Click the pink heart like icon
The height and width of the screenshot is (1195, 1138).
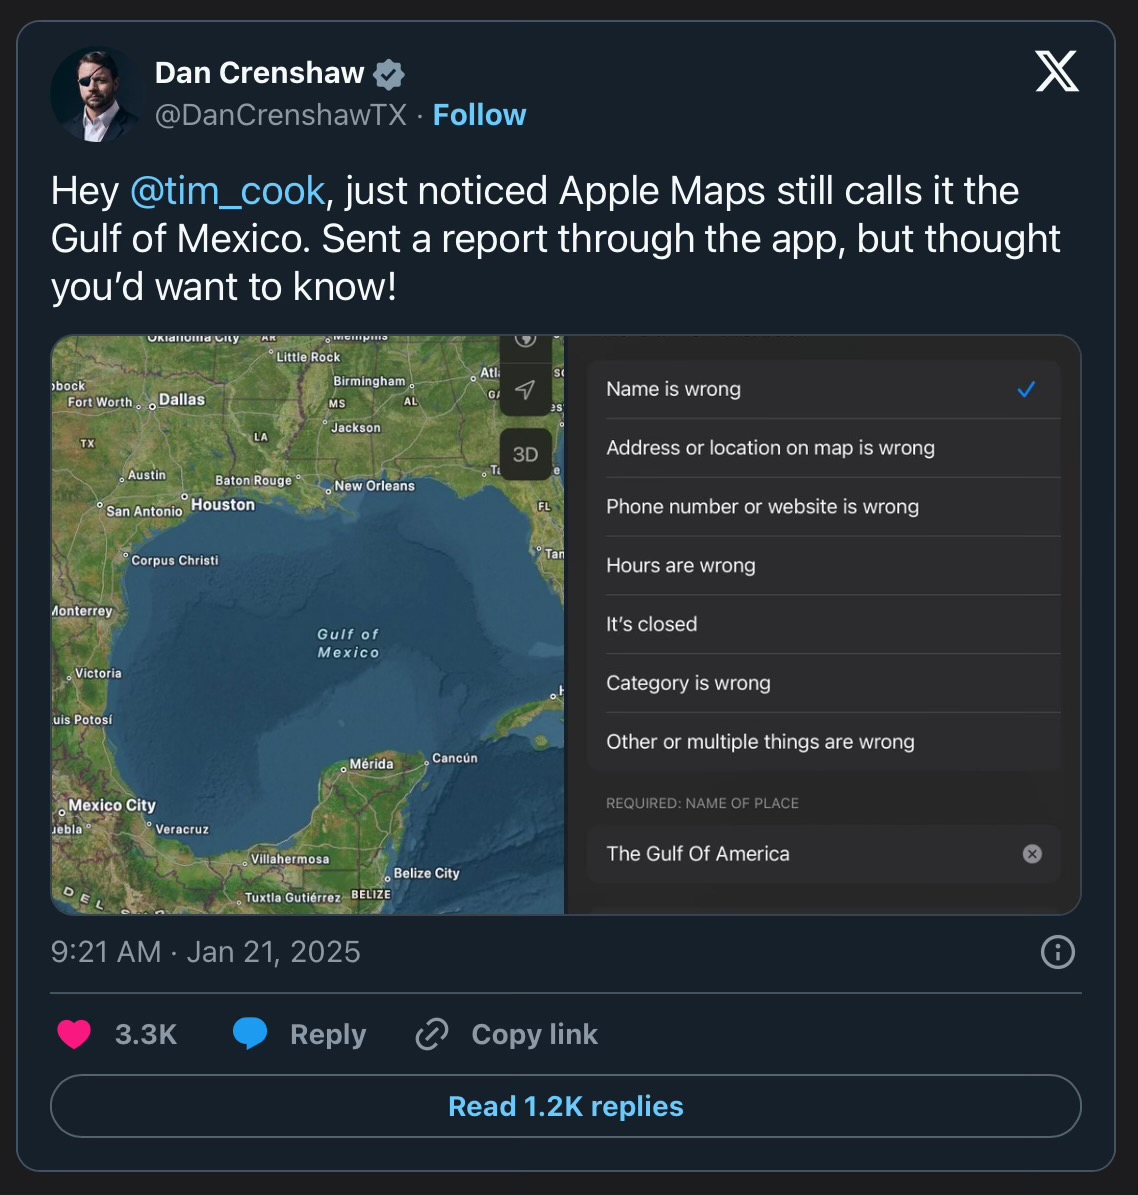pyautogui.click(x=74, y=1034)
